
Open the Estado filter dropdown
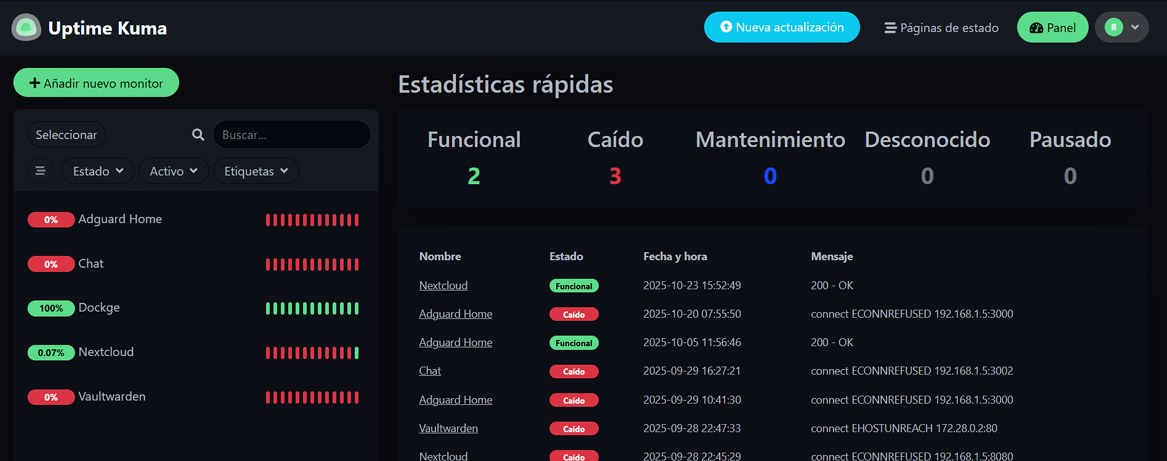pyautogui.click(x=98, y=171)
